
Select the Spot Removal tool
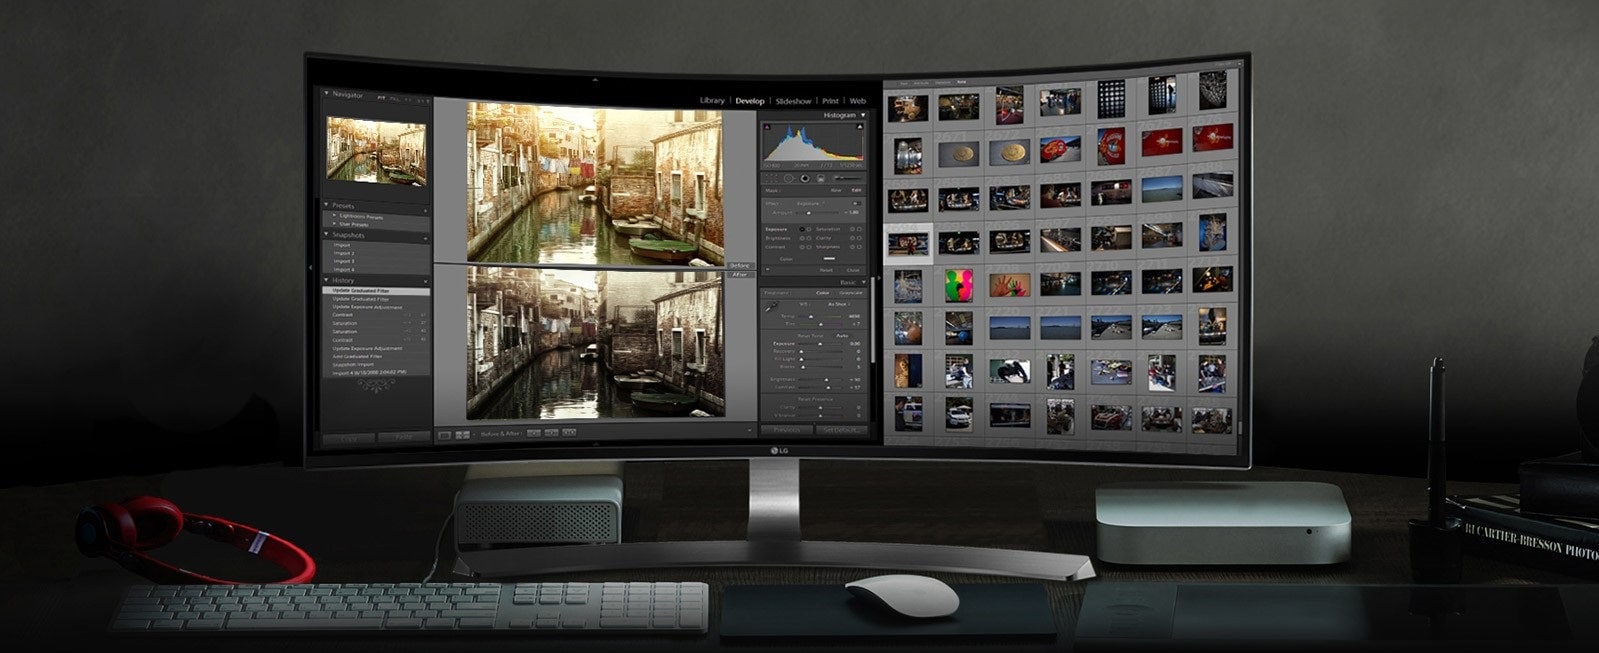point(789,177)
